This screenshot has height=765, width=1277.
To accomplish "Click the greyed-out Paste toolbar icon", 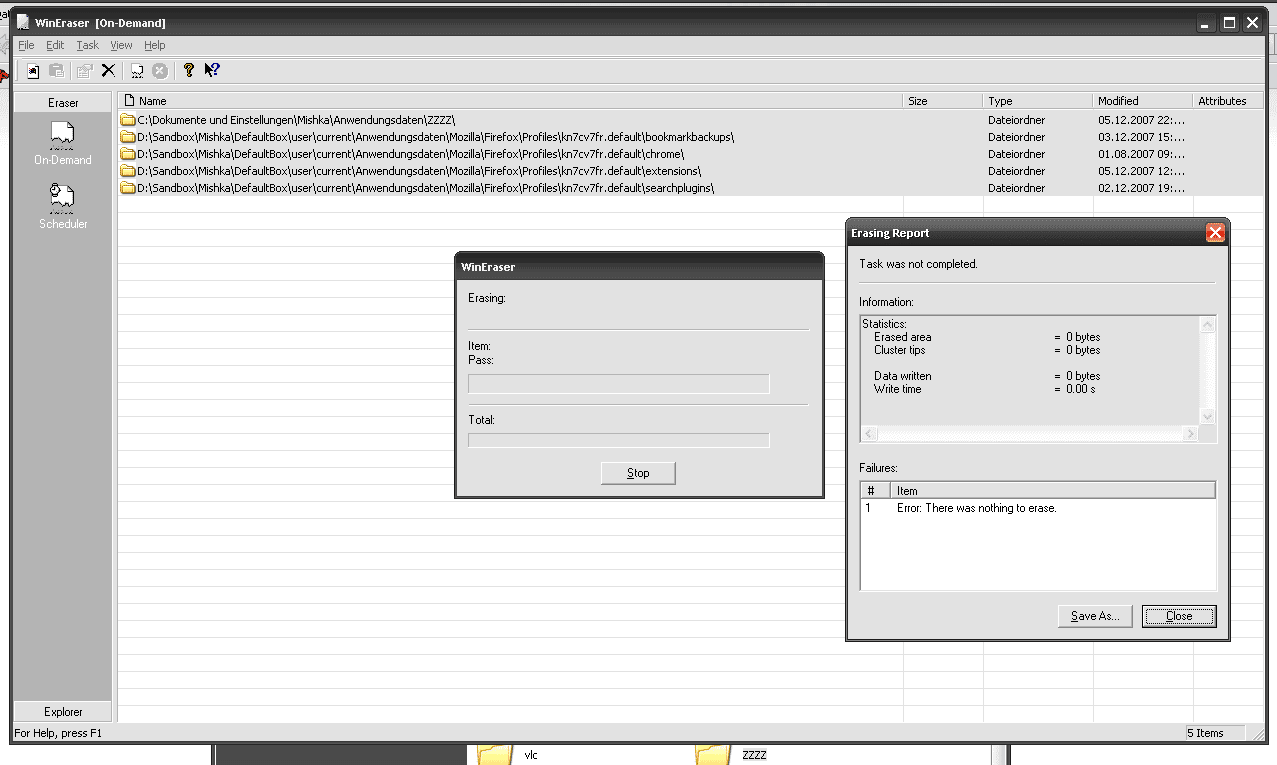I will (57, 70).
